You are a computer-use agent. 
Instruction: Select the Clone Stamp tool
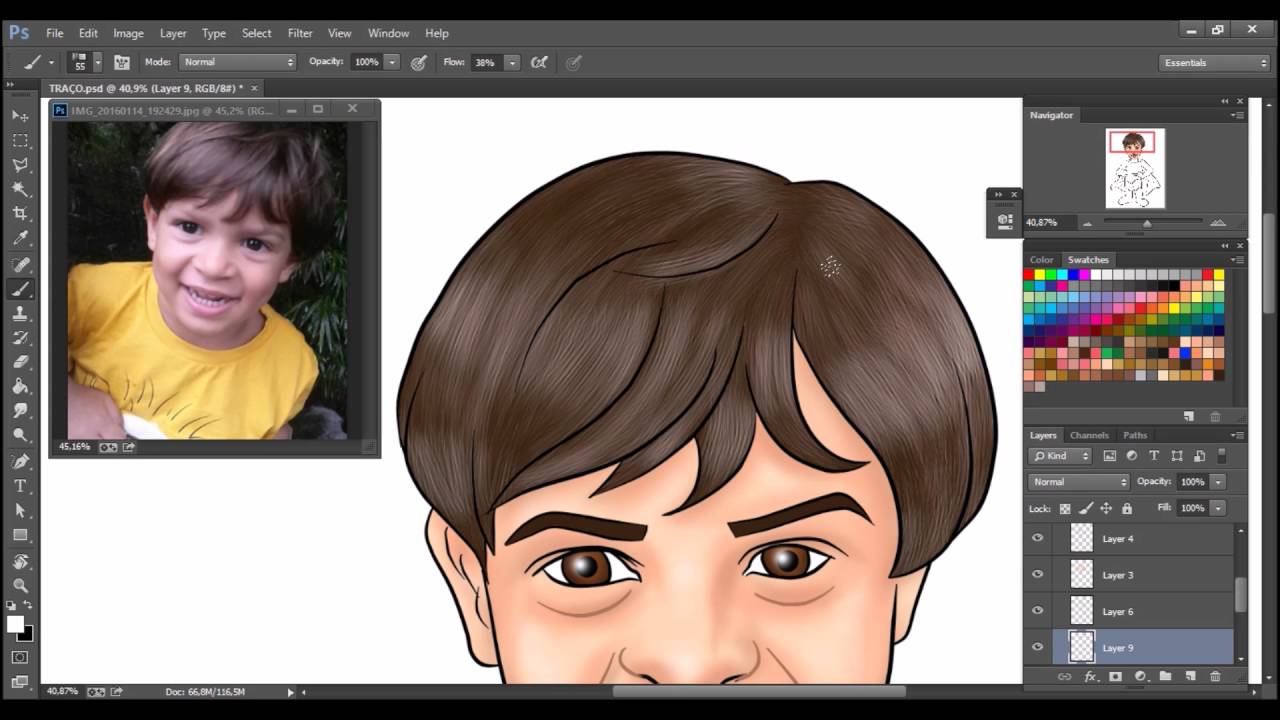[20, 314]
